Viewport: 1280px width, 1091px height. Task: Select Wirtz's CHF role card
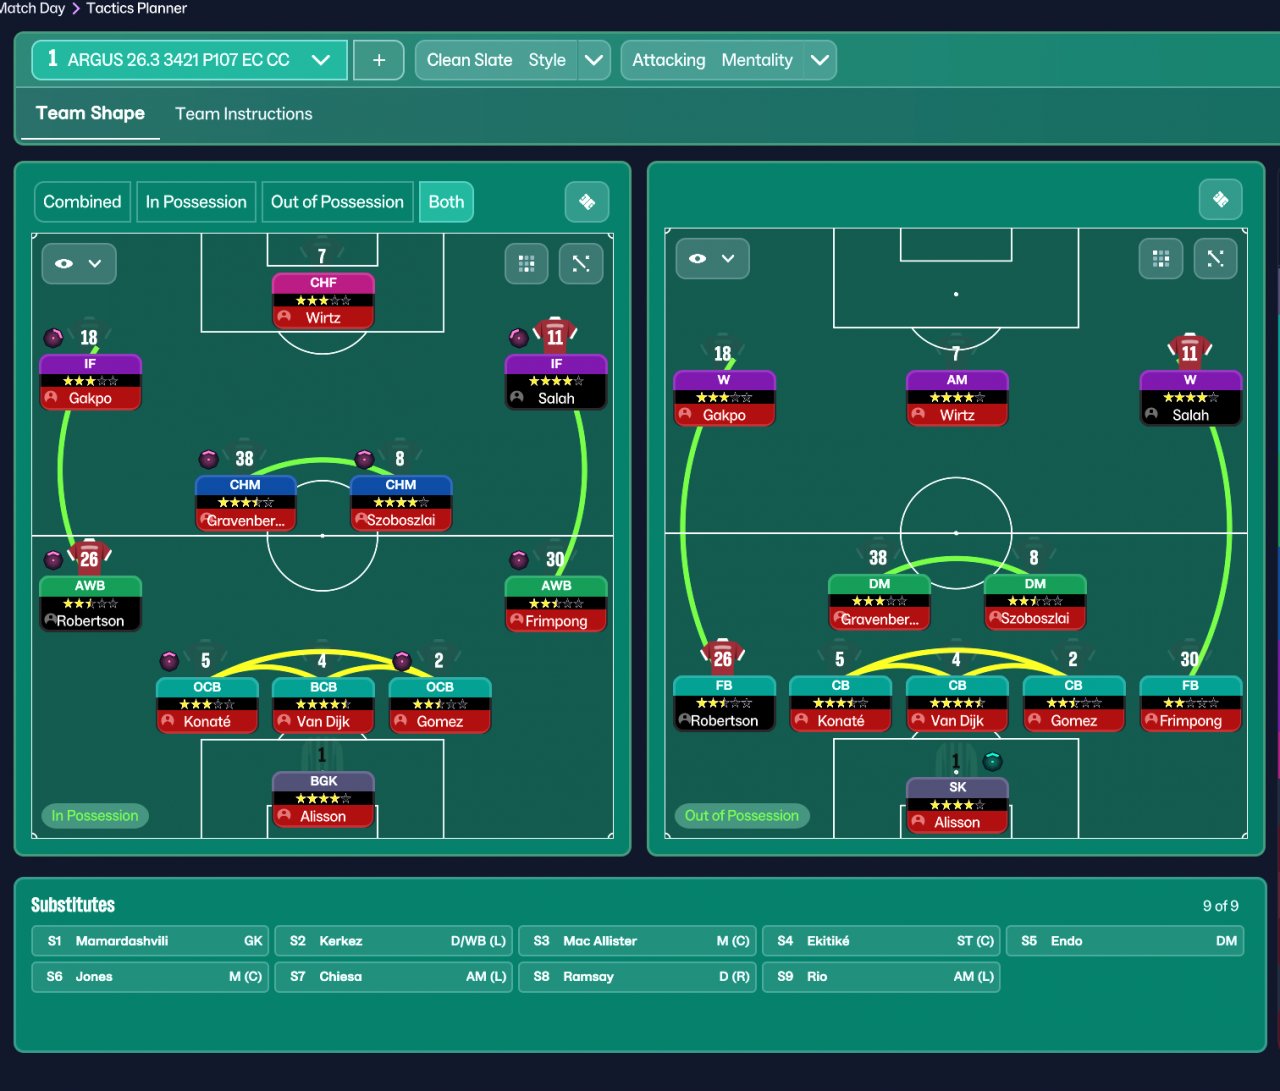point(323,300)
